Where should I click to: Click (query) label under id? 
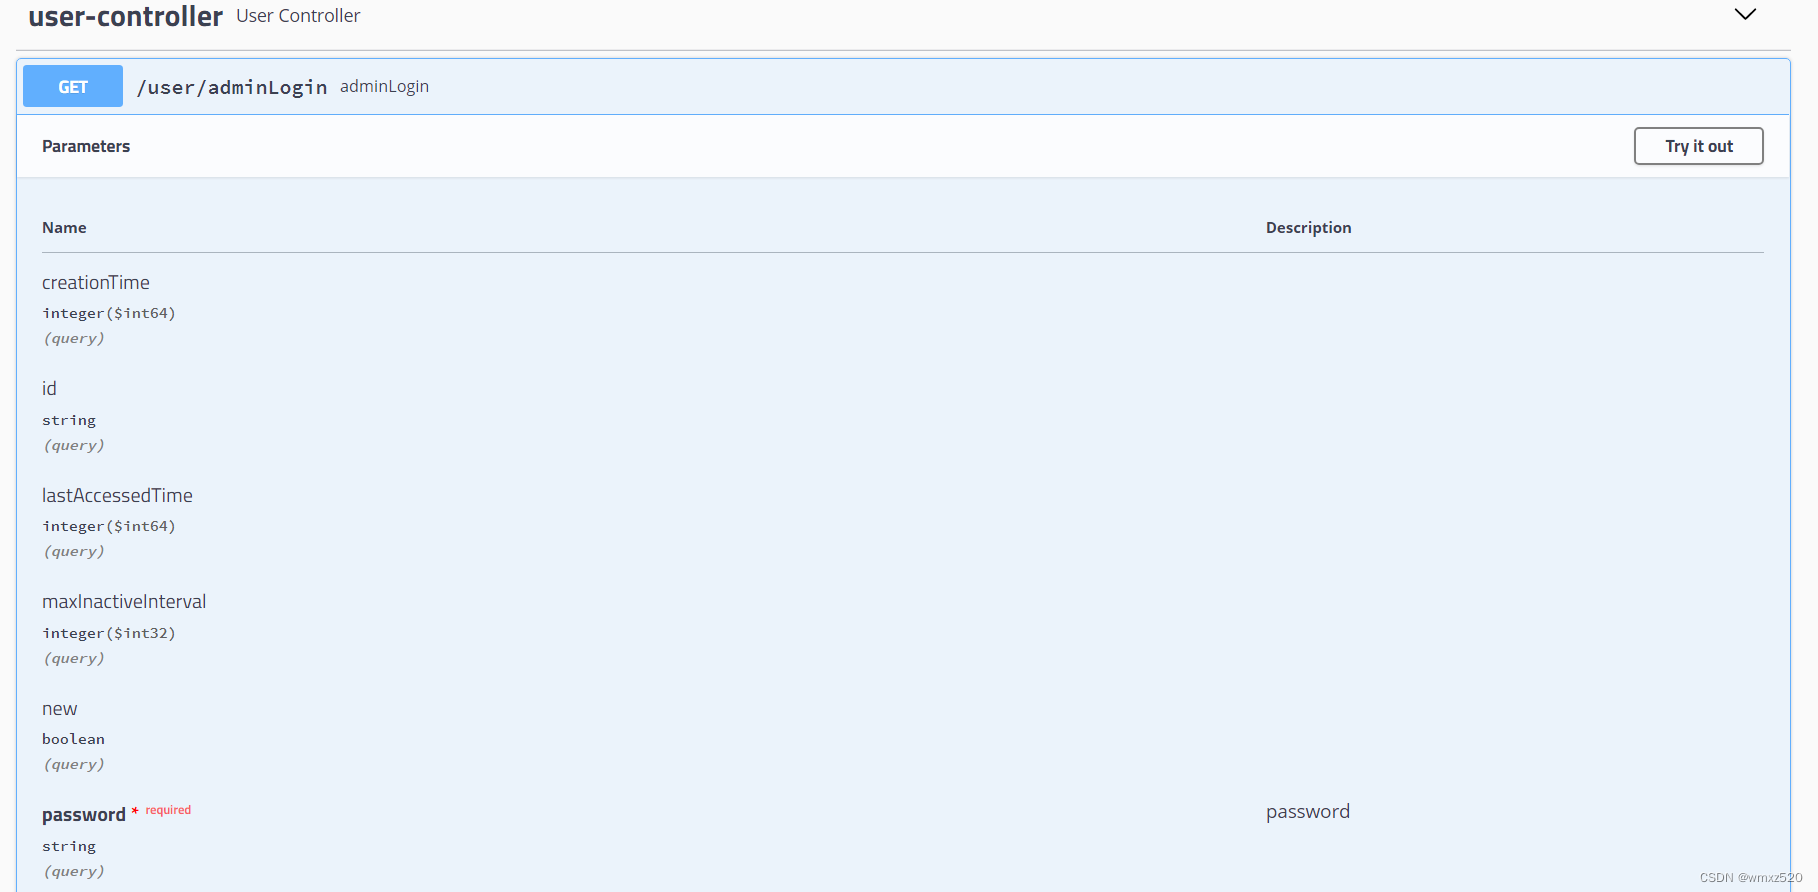pyautogui.click(x=74, y=445)
